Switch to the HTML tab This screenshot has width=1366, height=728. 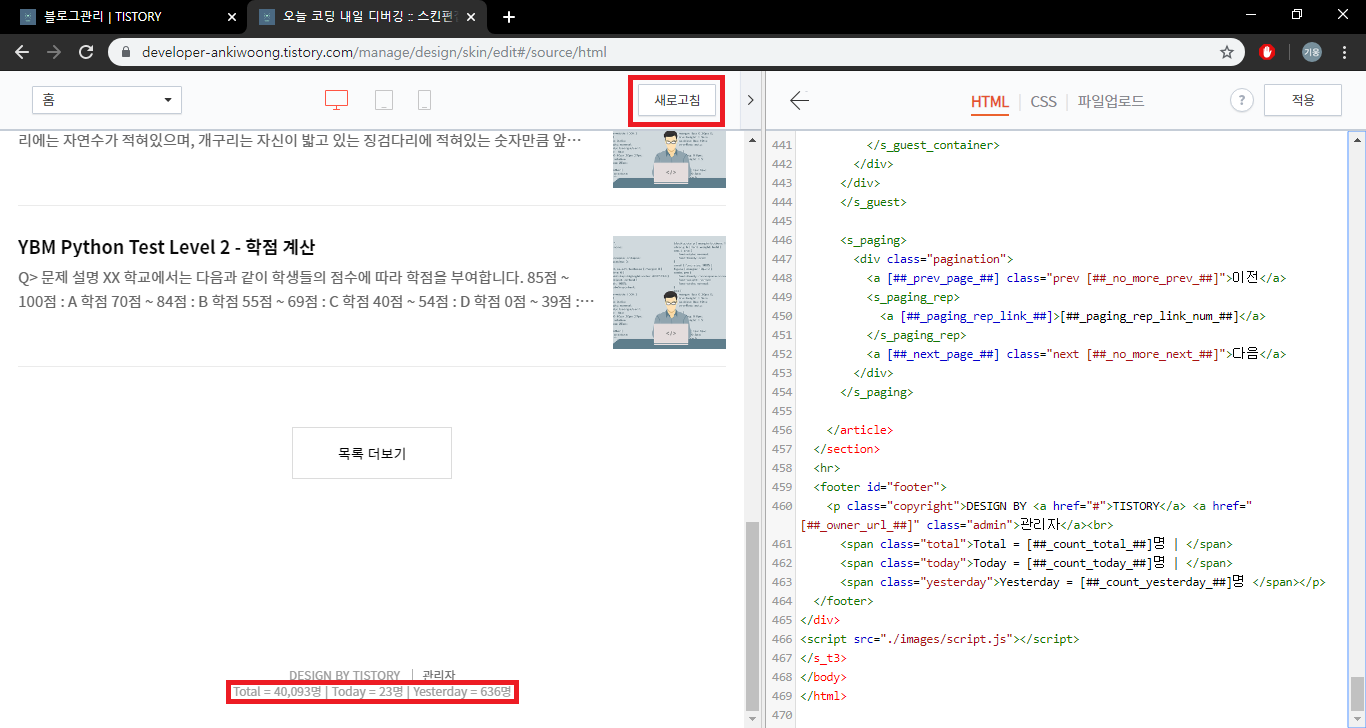990,101
